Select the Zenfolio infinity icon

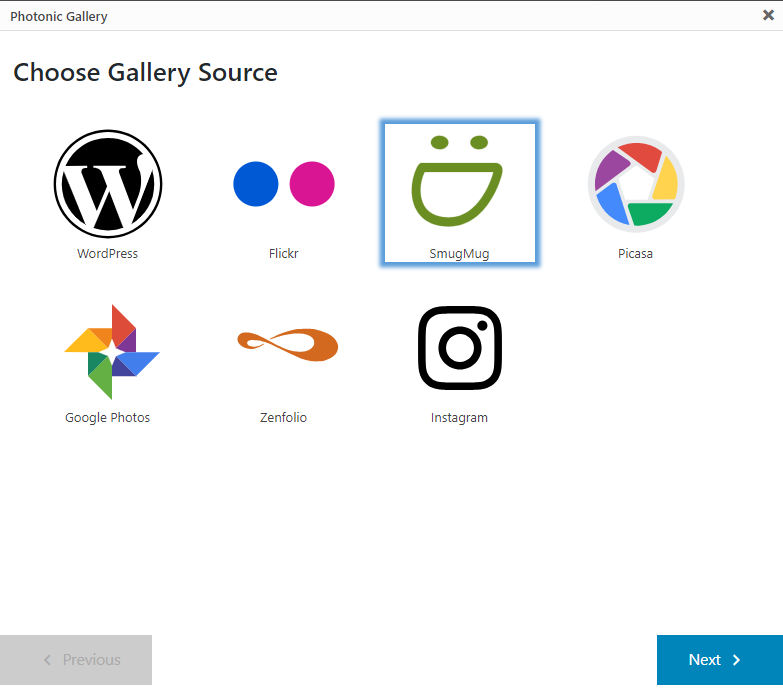pos(287,346)
